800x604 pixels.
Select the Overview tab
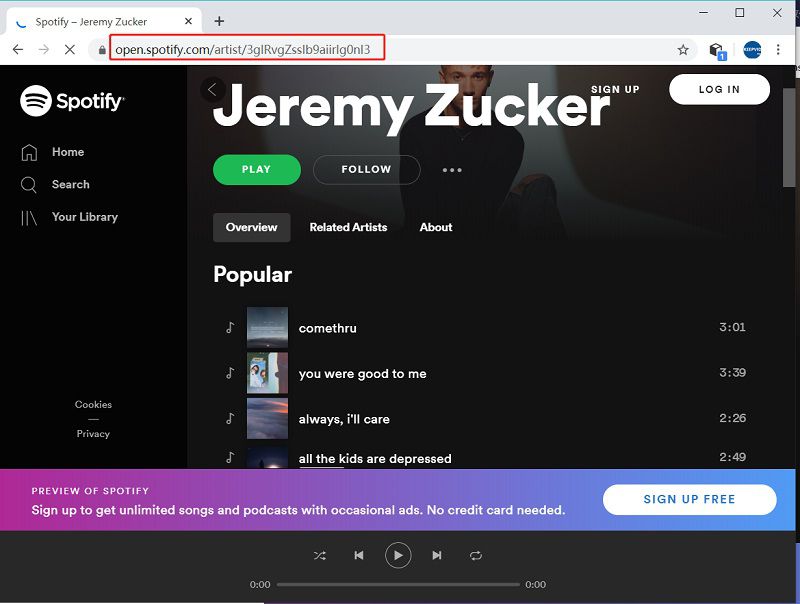(x=252, y=227)
